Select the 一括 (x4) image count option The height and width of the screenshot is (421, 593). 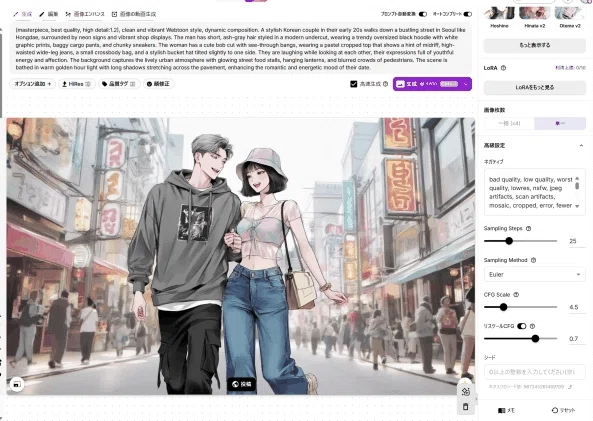coord(509,123)
